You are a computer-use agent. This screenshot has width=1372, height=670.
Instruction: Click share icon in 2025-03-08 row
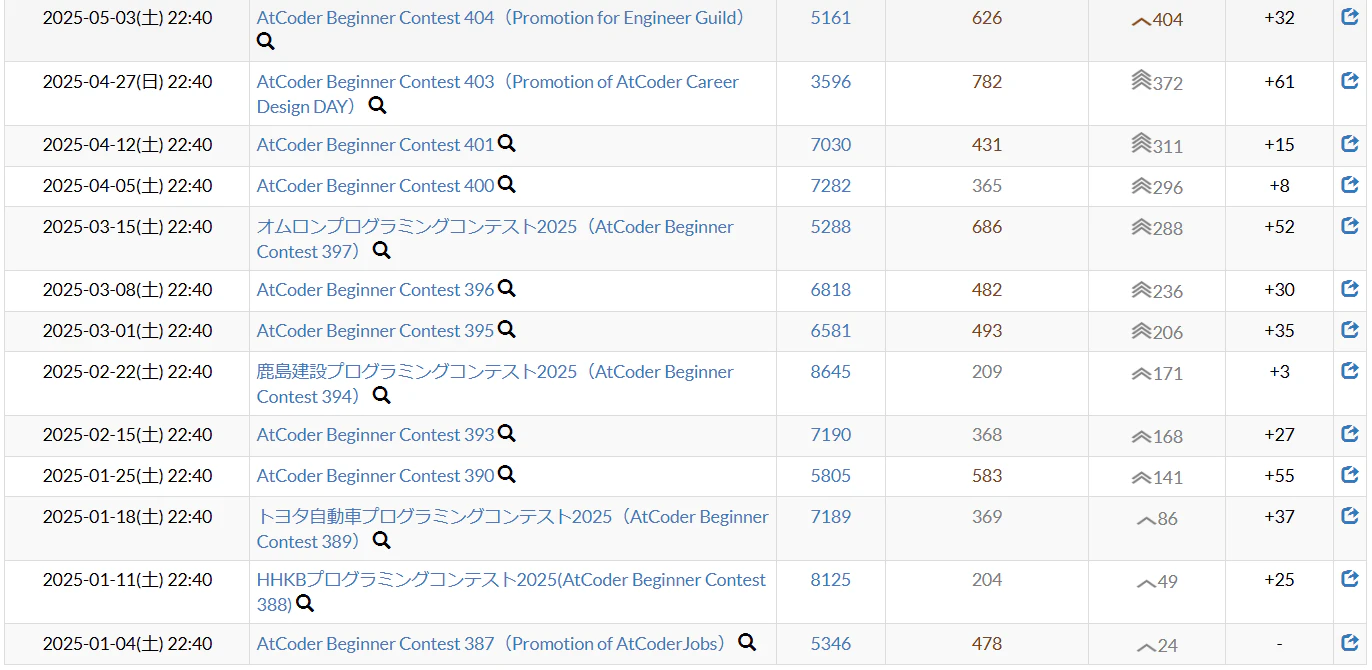pyautogui.click(x=1350, y=289)
